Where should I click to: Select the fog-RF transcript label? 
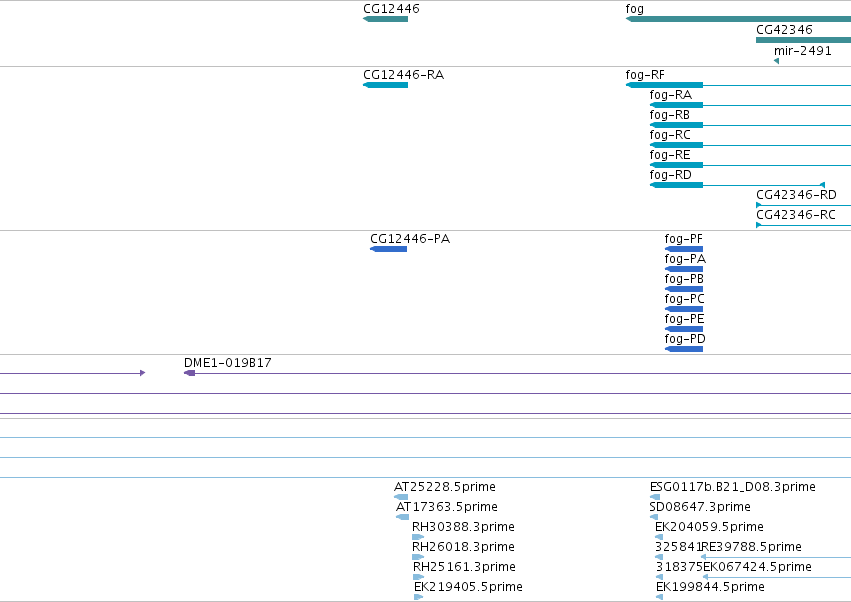tap(645, 75)
